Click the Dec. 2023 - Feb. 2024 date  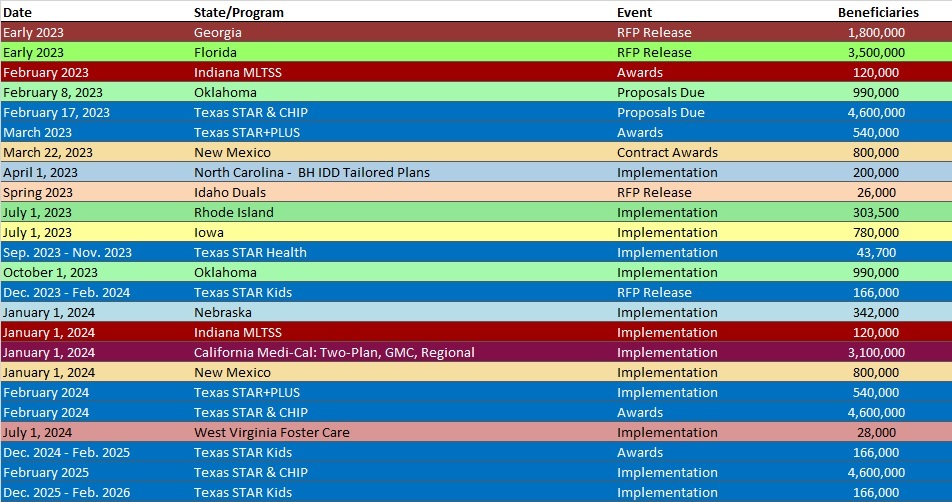click(67, 293)
